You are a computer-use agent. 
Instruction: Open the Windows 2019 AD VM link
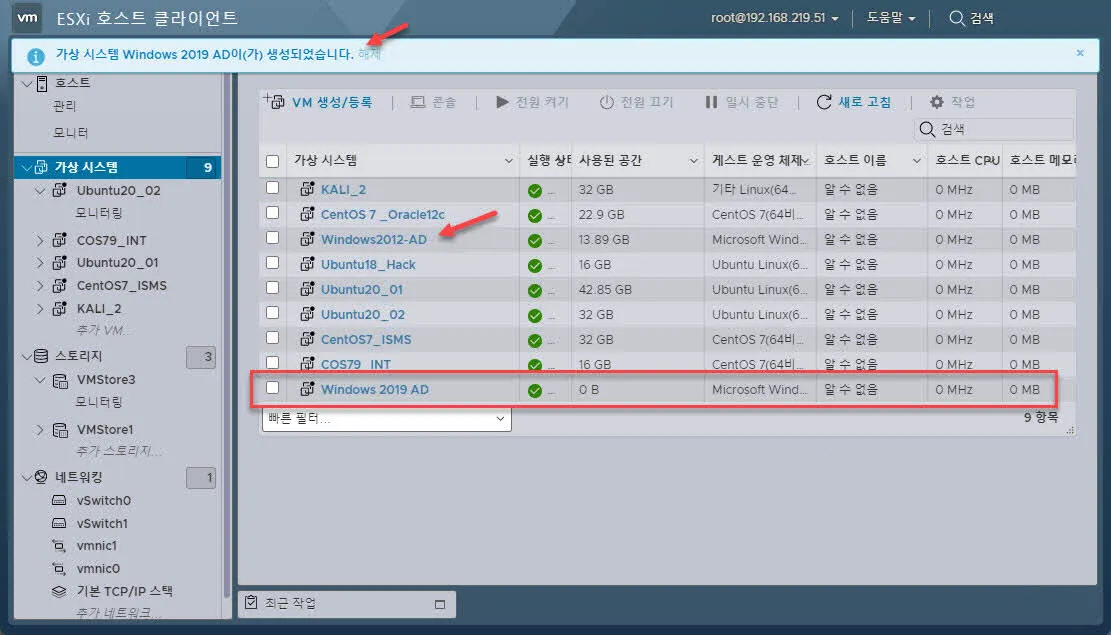[374, 389]
